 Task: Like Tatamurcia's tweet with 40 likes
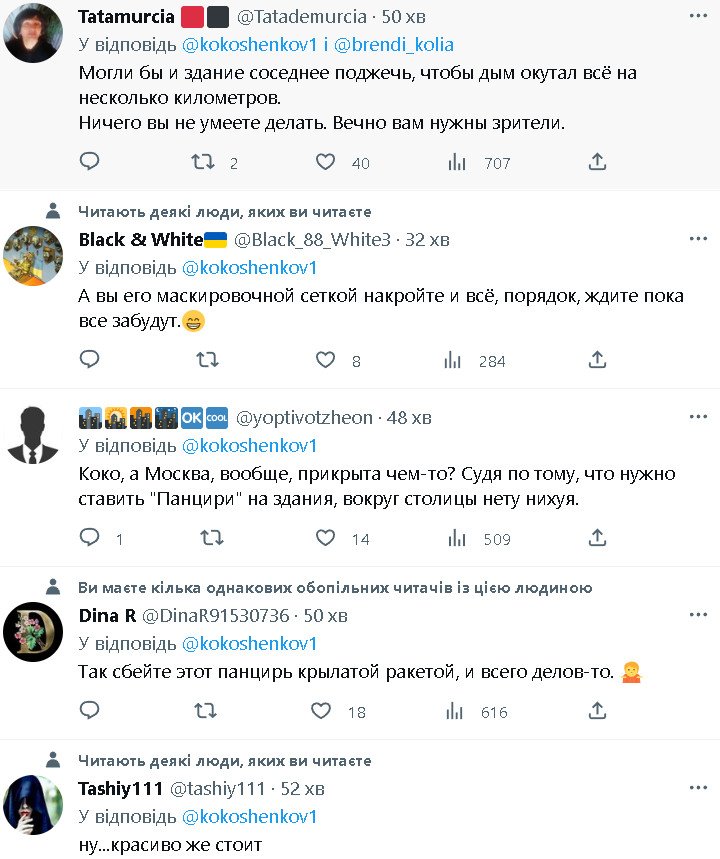[x=325, y=162]
